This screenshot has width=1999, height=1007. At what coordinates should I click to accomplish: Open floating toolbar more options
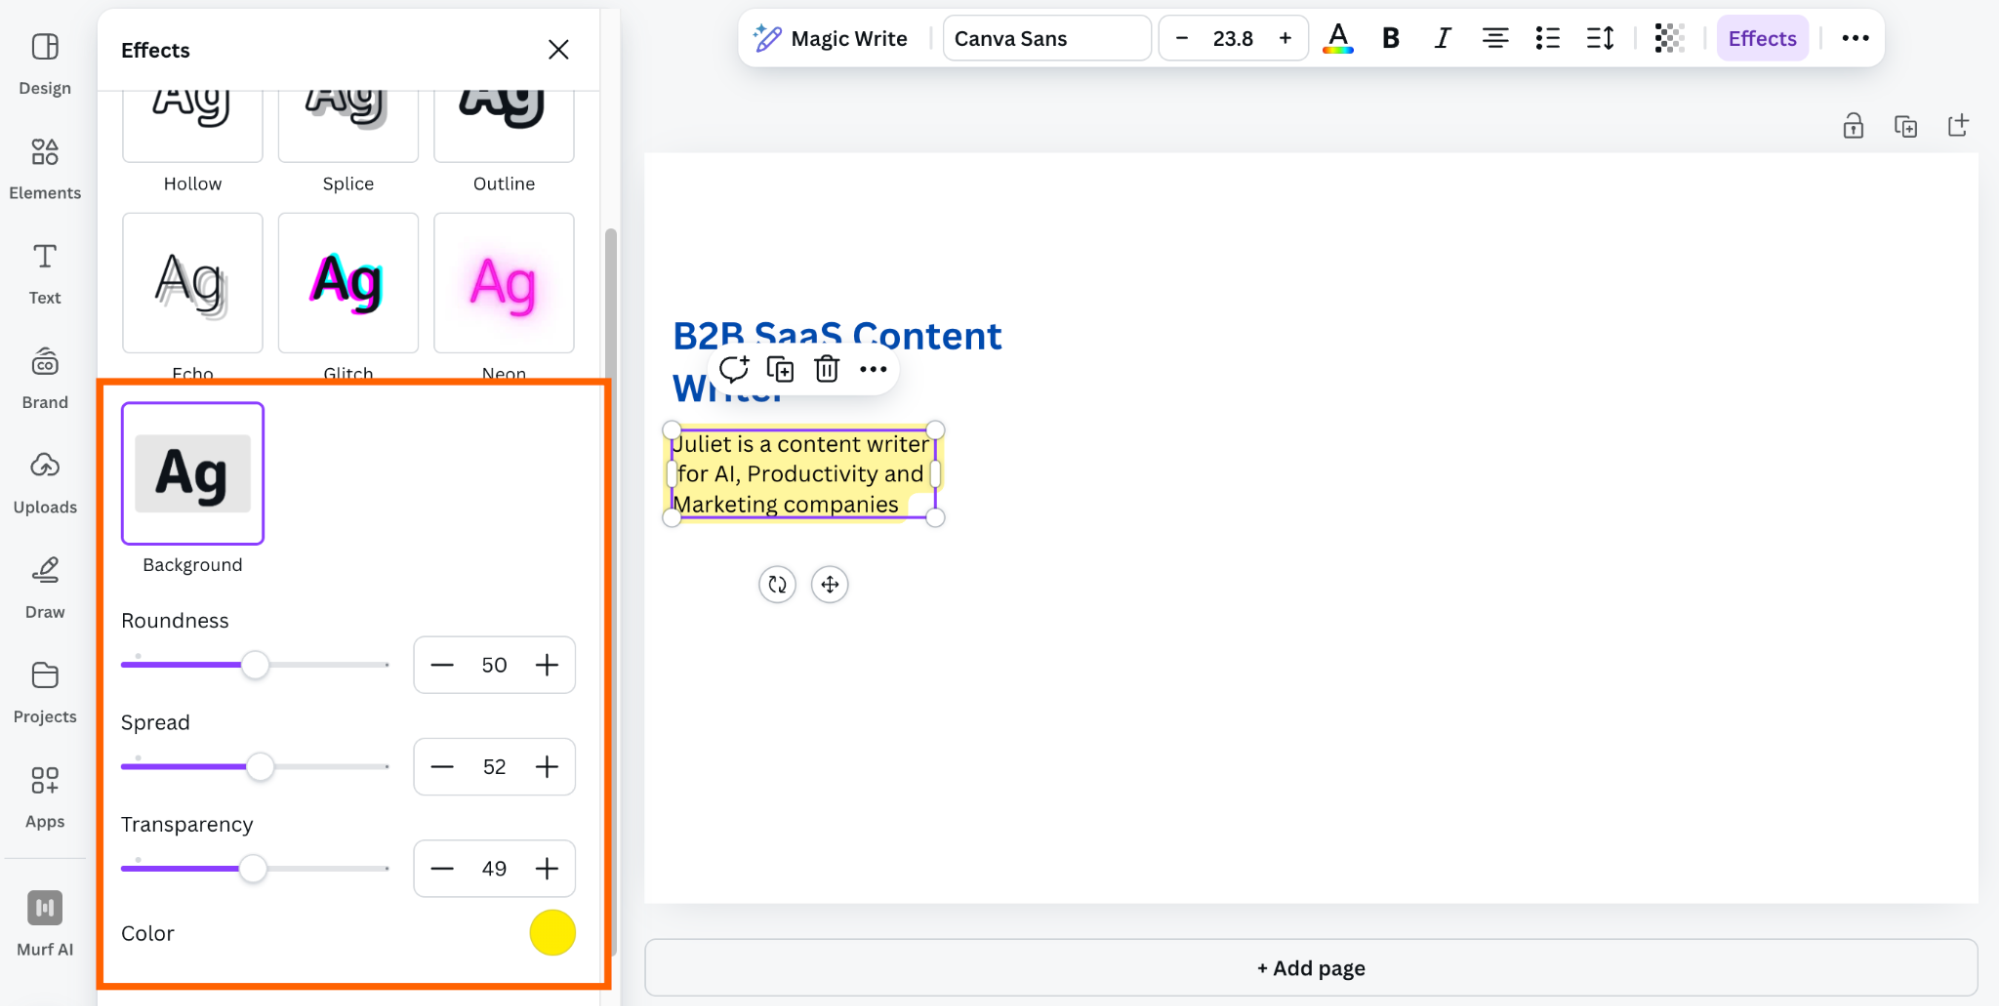873,369
